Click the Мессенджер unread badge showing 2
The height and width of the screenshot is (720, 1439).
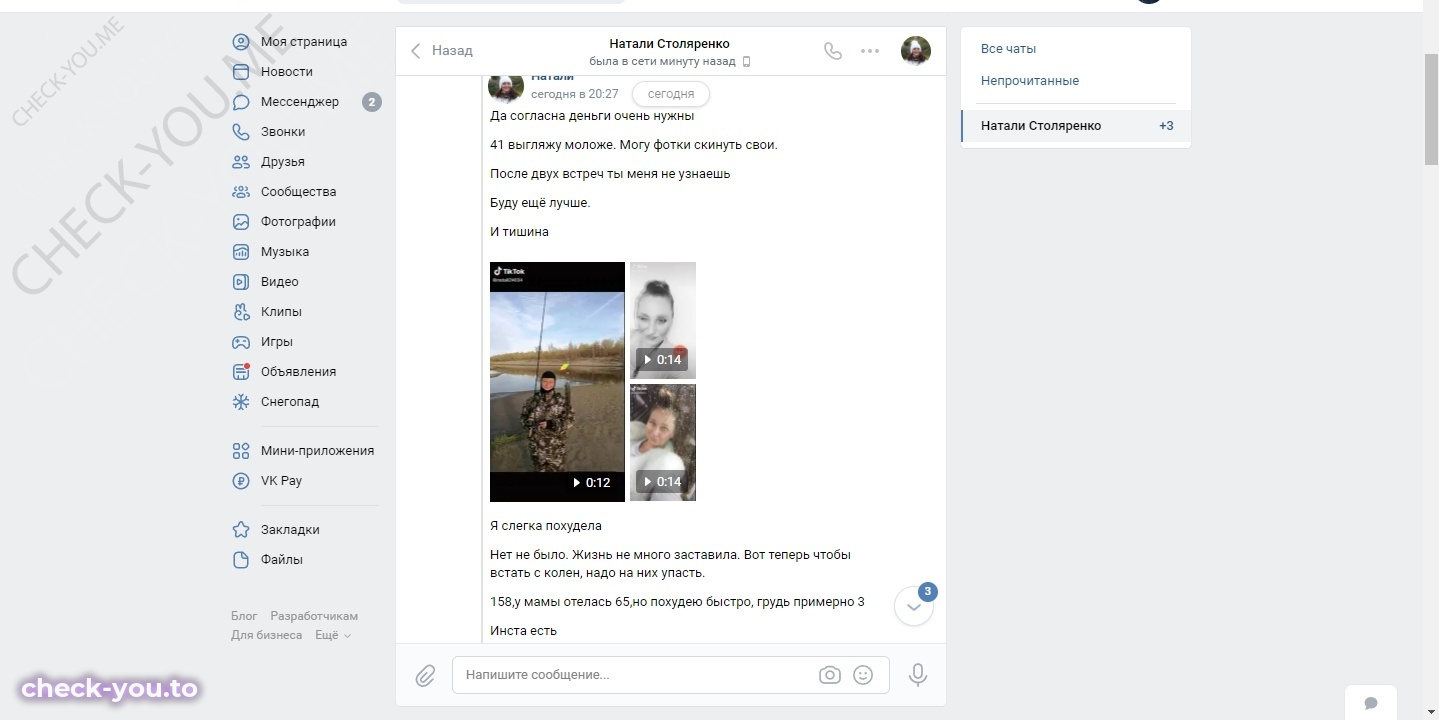372,102
